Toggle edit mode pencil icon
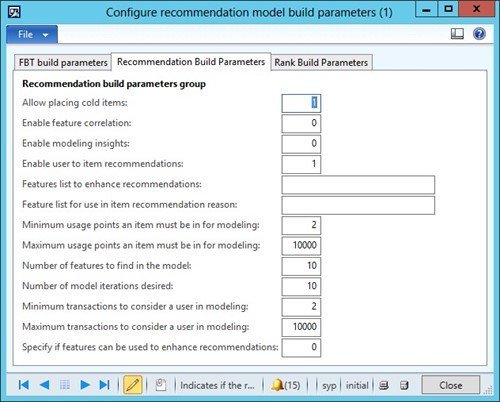 [x=133, y=385]
